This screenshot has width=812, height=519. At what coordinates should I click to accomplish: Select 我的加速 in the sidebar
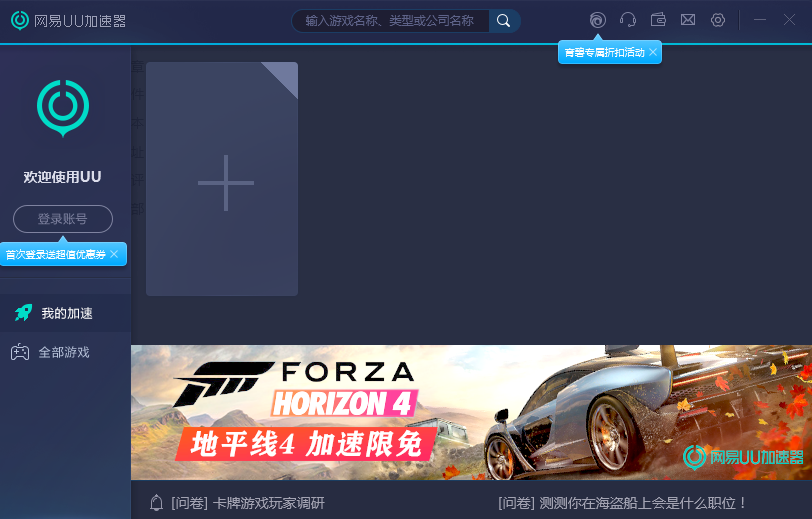[x=65, y=313]
